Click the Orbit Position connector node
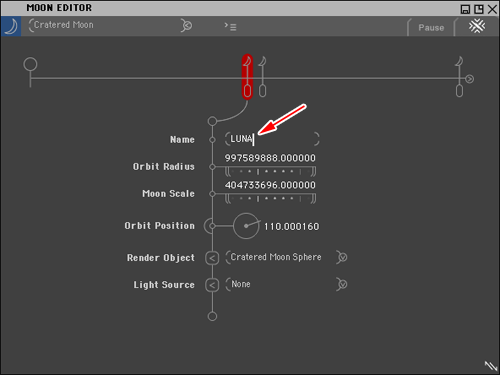500x375 pixels. (x=211, y=226)
